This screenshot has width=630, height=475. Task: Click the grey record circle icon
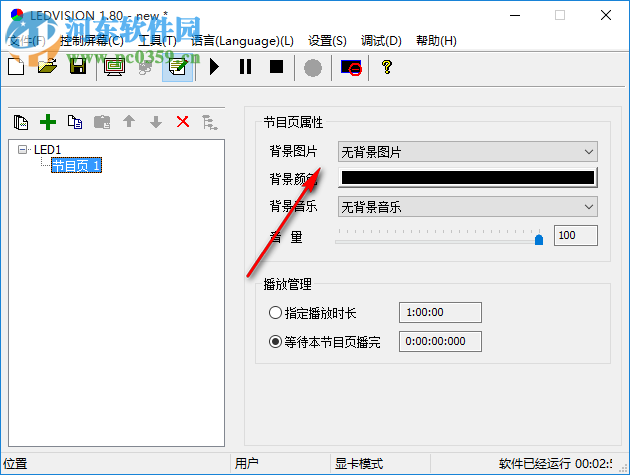(x=313, y=68)
